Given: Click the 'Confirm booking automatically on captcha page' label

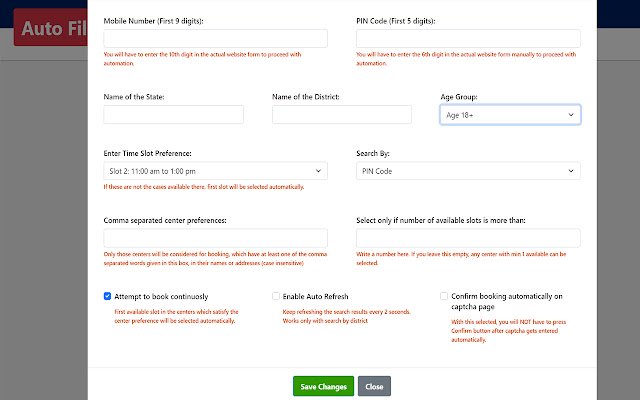Looking at the screenshot, I should [x=507, y=301].
